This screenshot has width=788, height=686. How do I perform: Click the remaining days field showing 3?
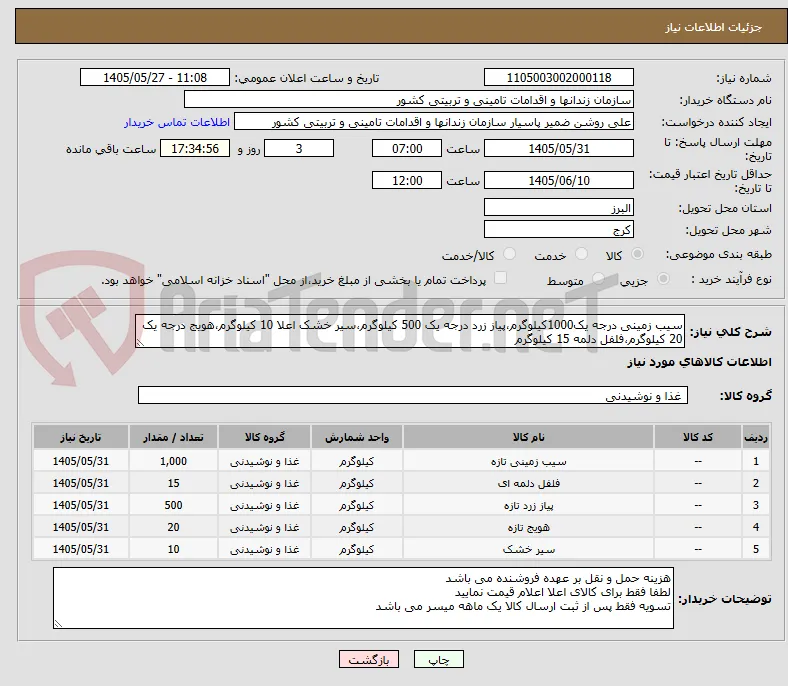[x=299, y=148]
